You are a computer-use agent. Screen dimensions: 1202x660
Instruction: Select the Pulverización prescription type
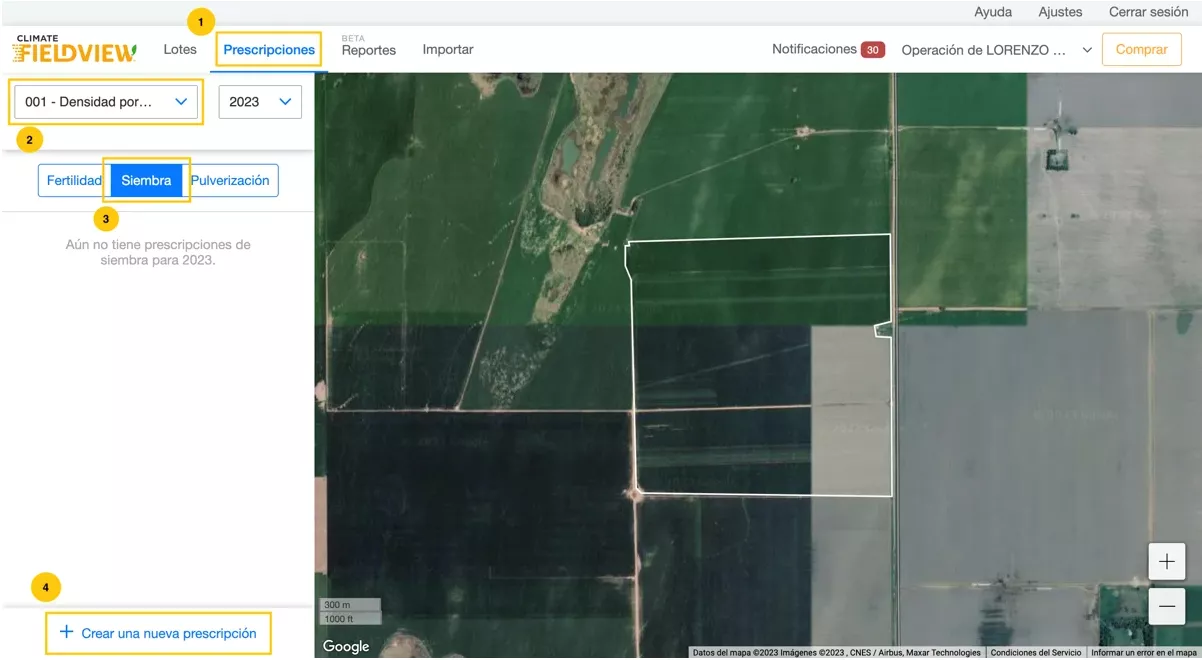[231, 181]
